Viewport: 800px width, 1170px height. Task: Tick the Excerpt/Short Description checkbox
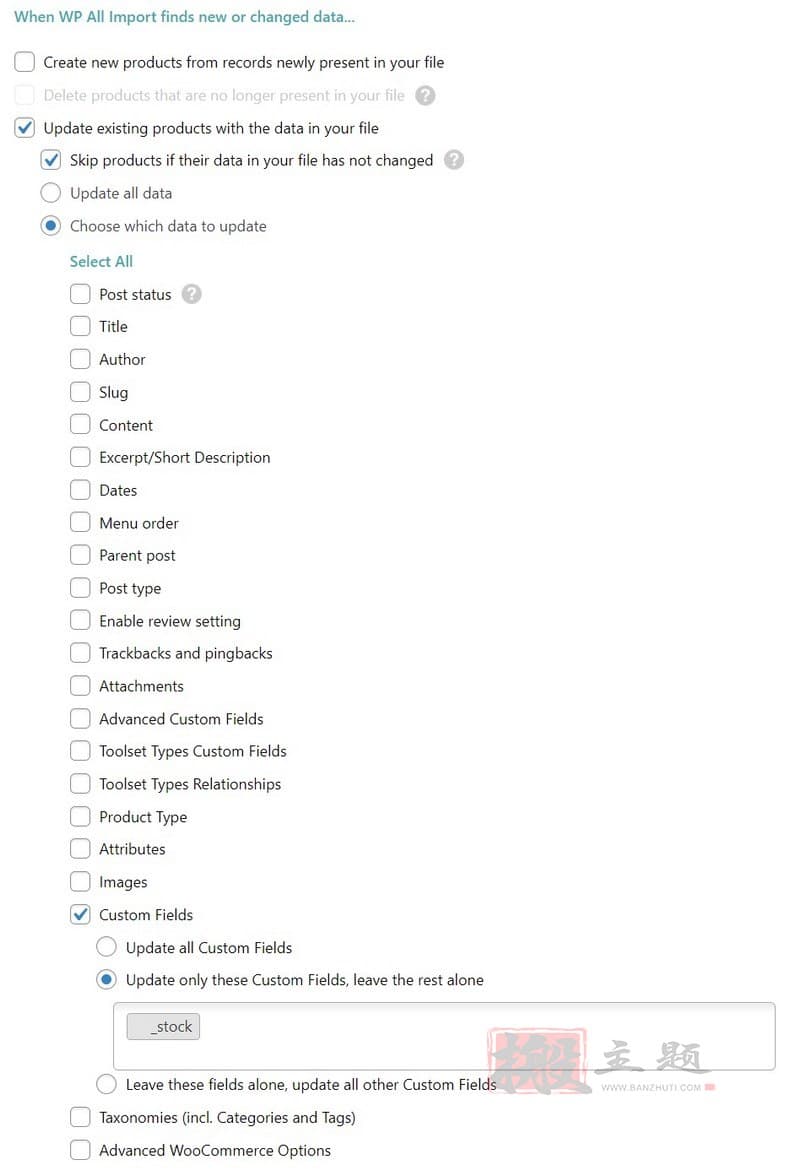[80, 457]
